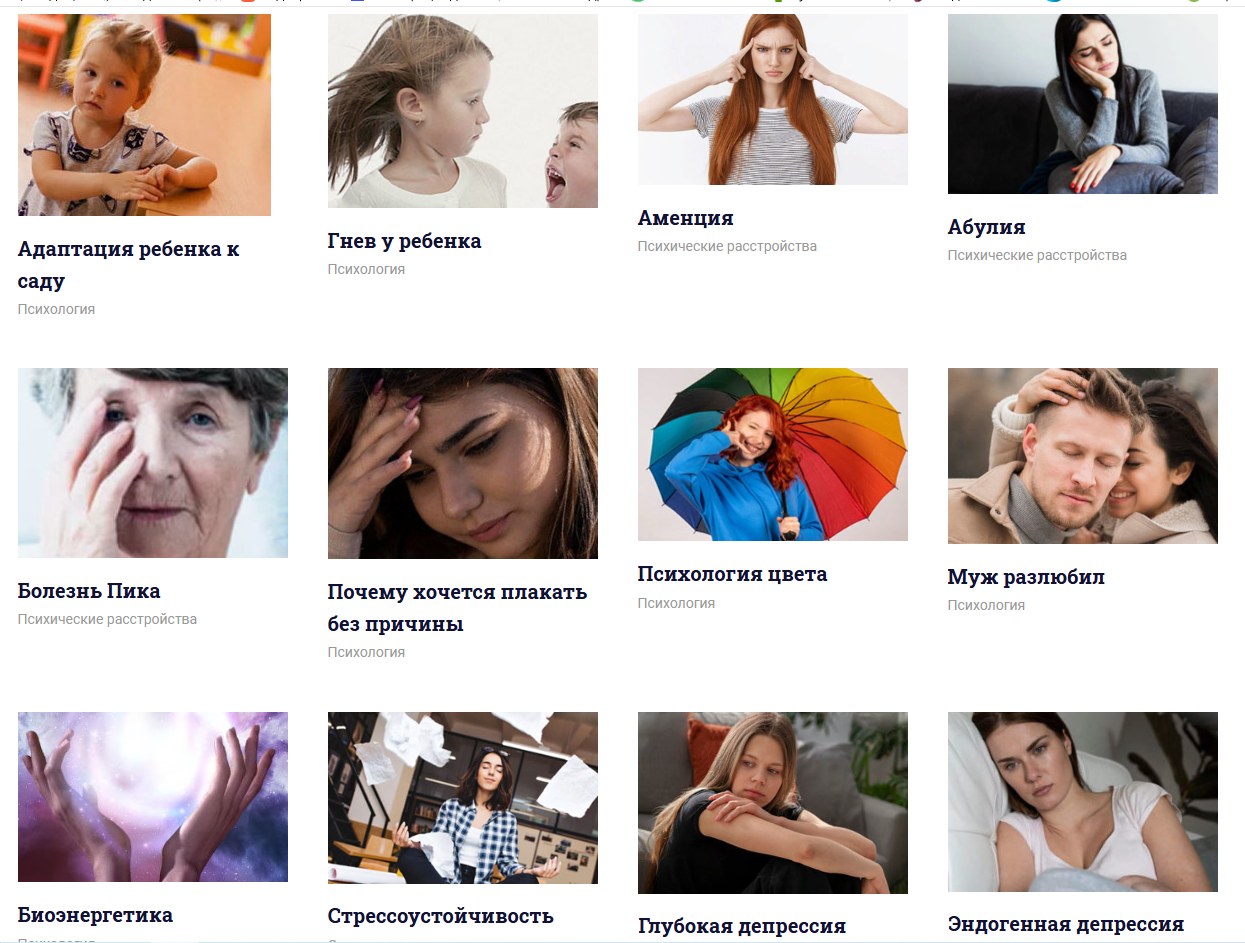Viewport: 1245px width, 943px height.
Task: Click the elderly woman thumbnail image
Action: coord(153,463)
